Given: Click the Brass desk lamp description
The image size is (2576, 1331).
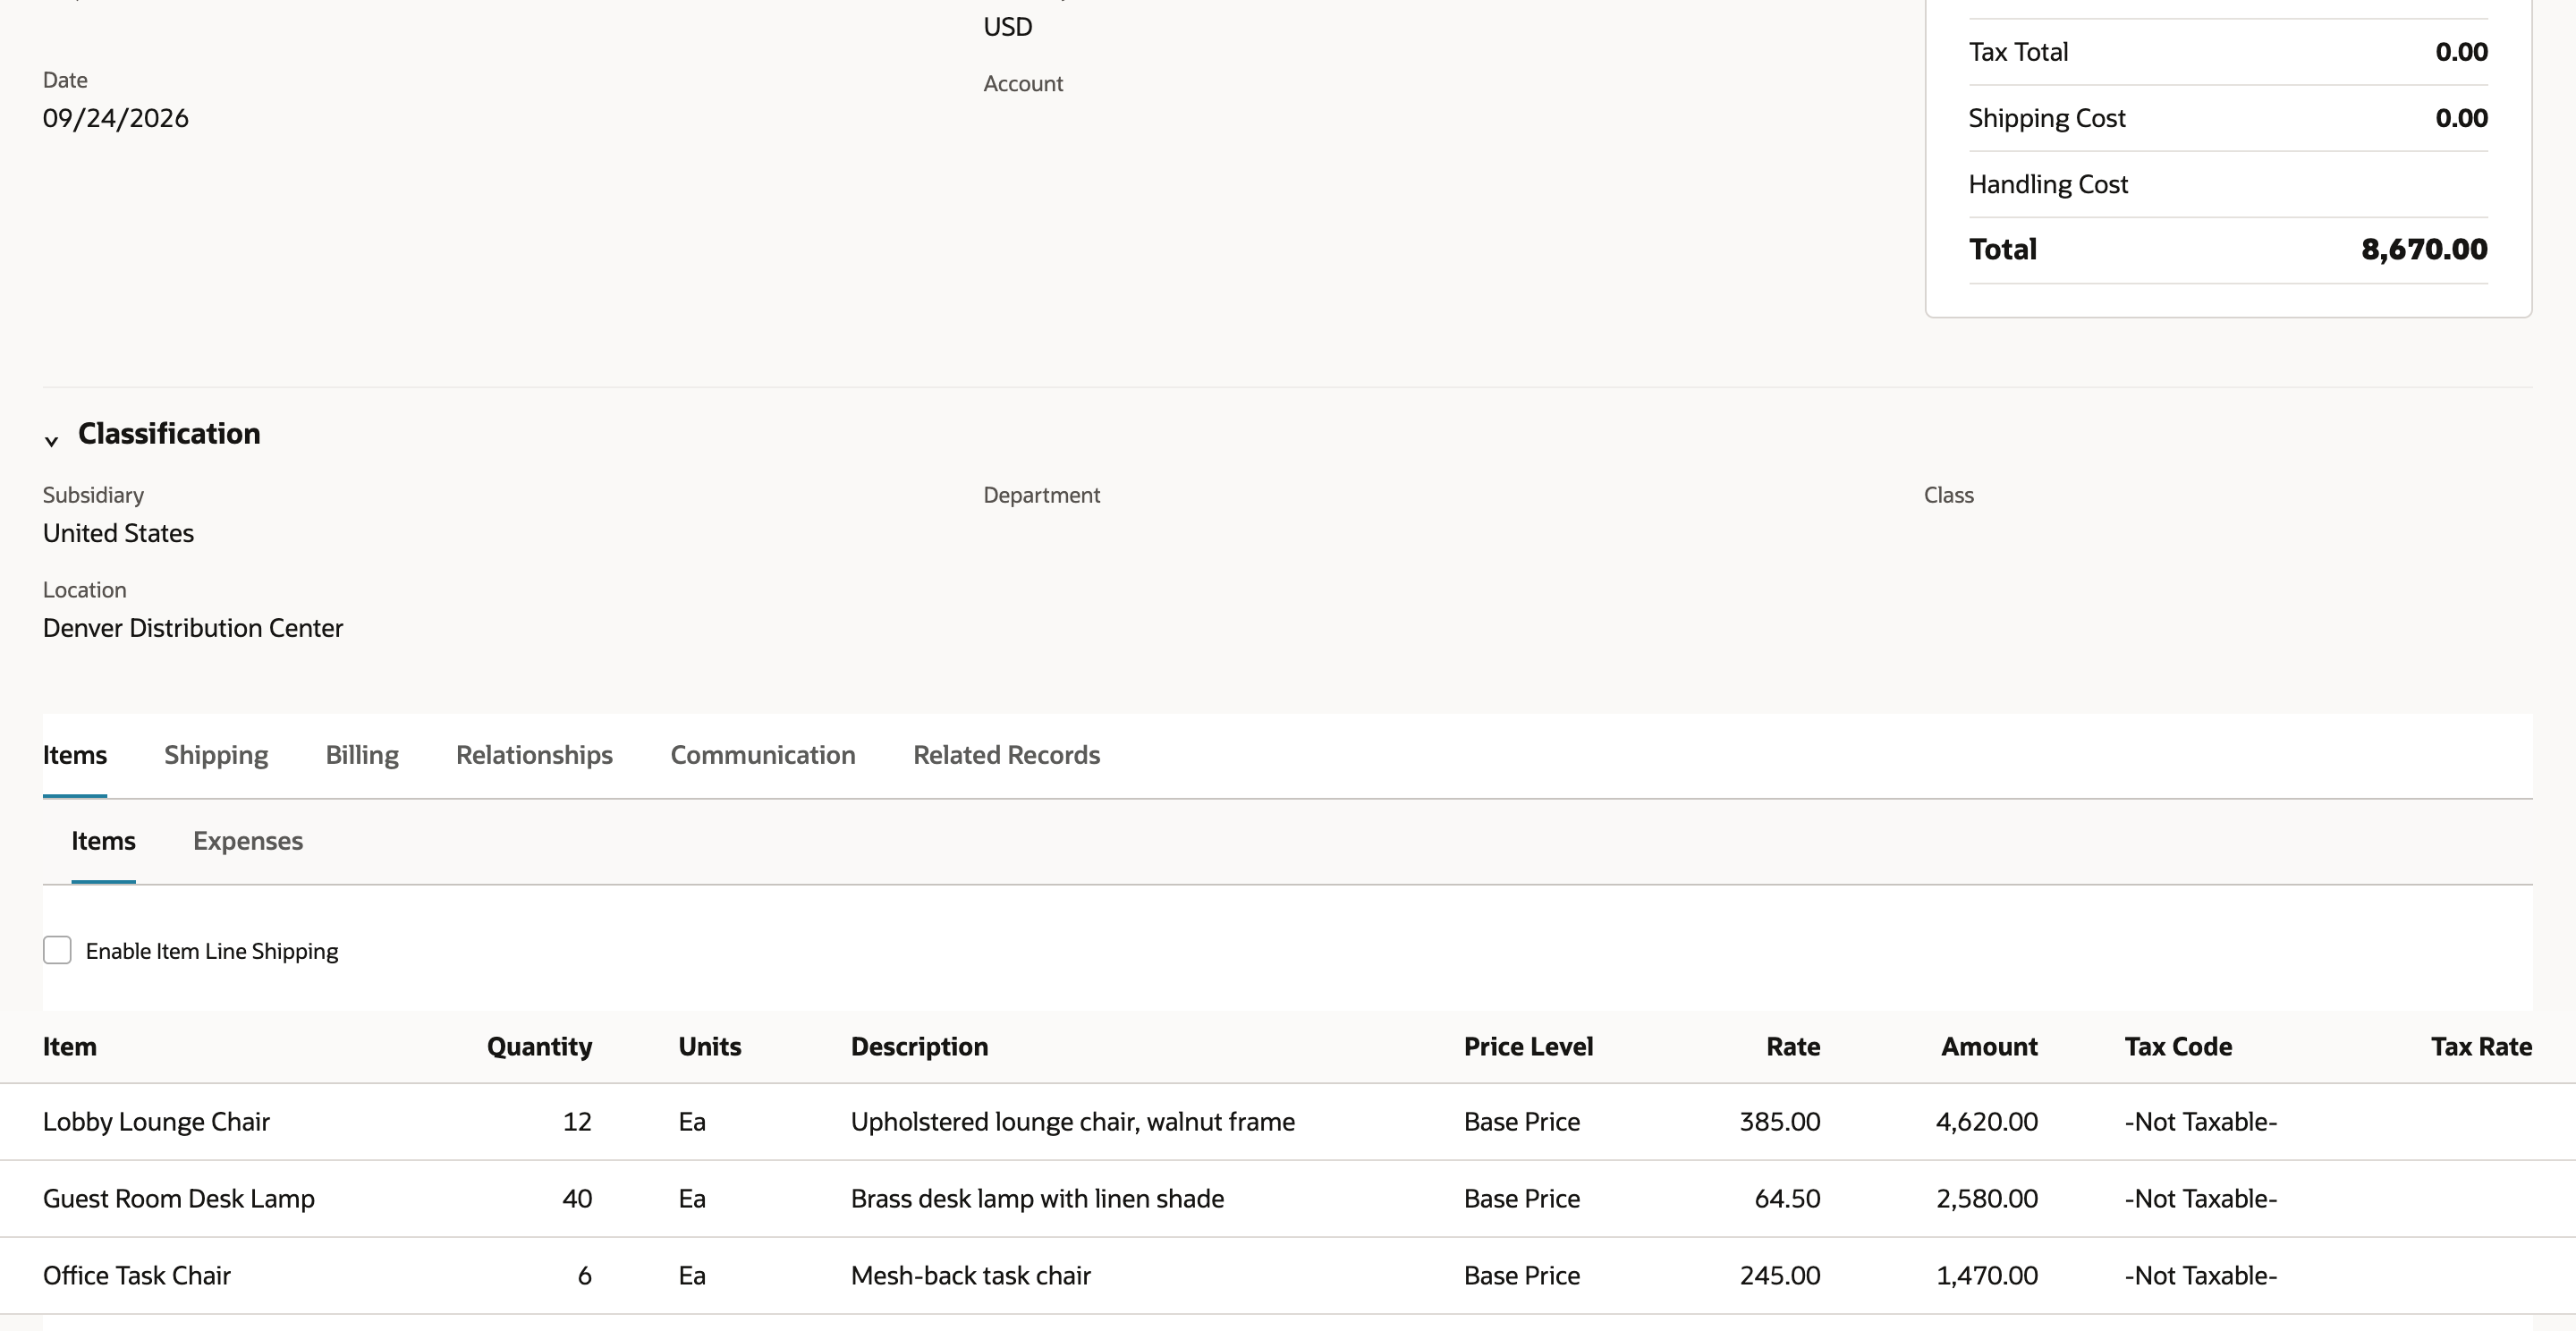Looking at the screenshot, I should tap(1037, 1199).
